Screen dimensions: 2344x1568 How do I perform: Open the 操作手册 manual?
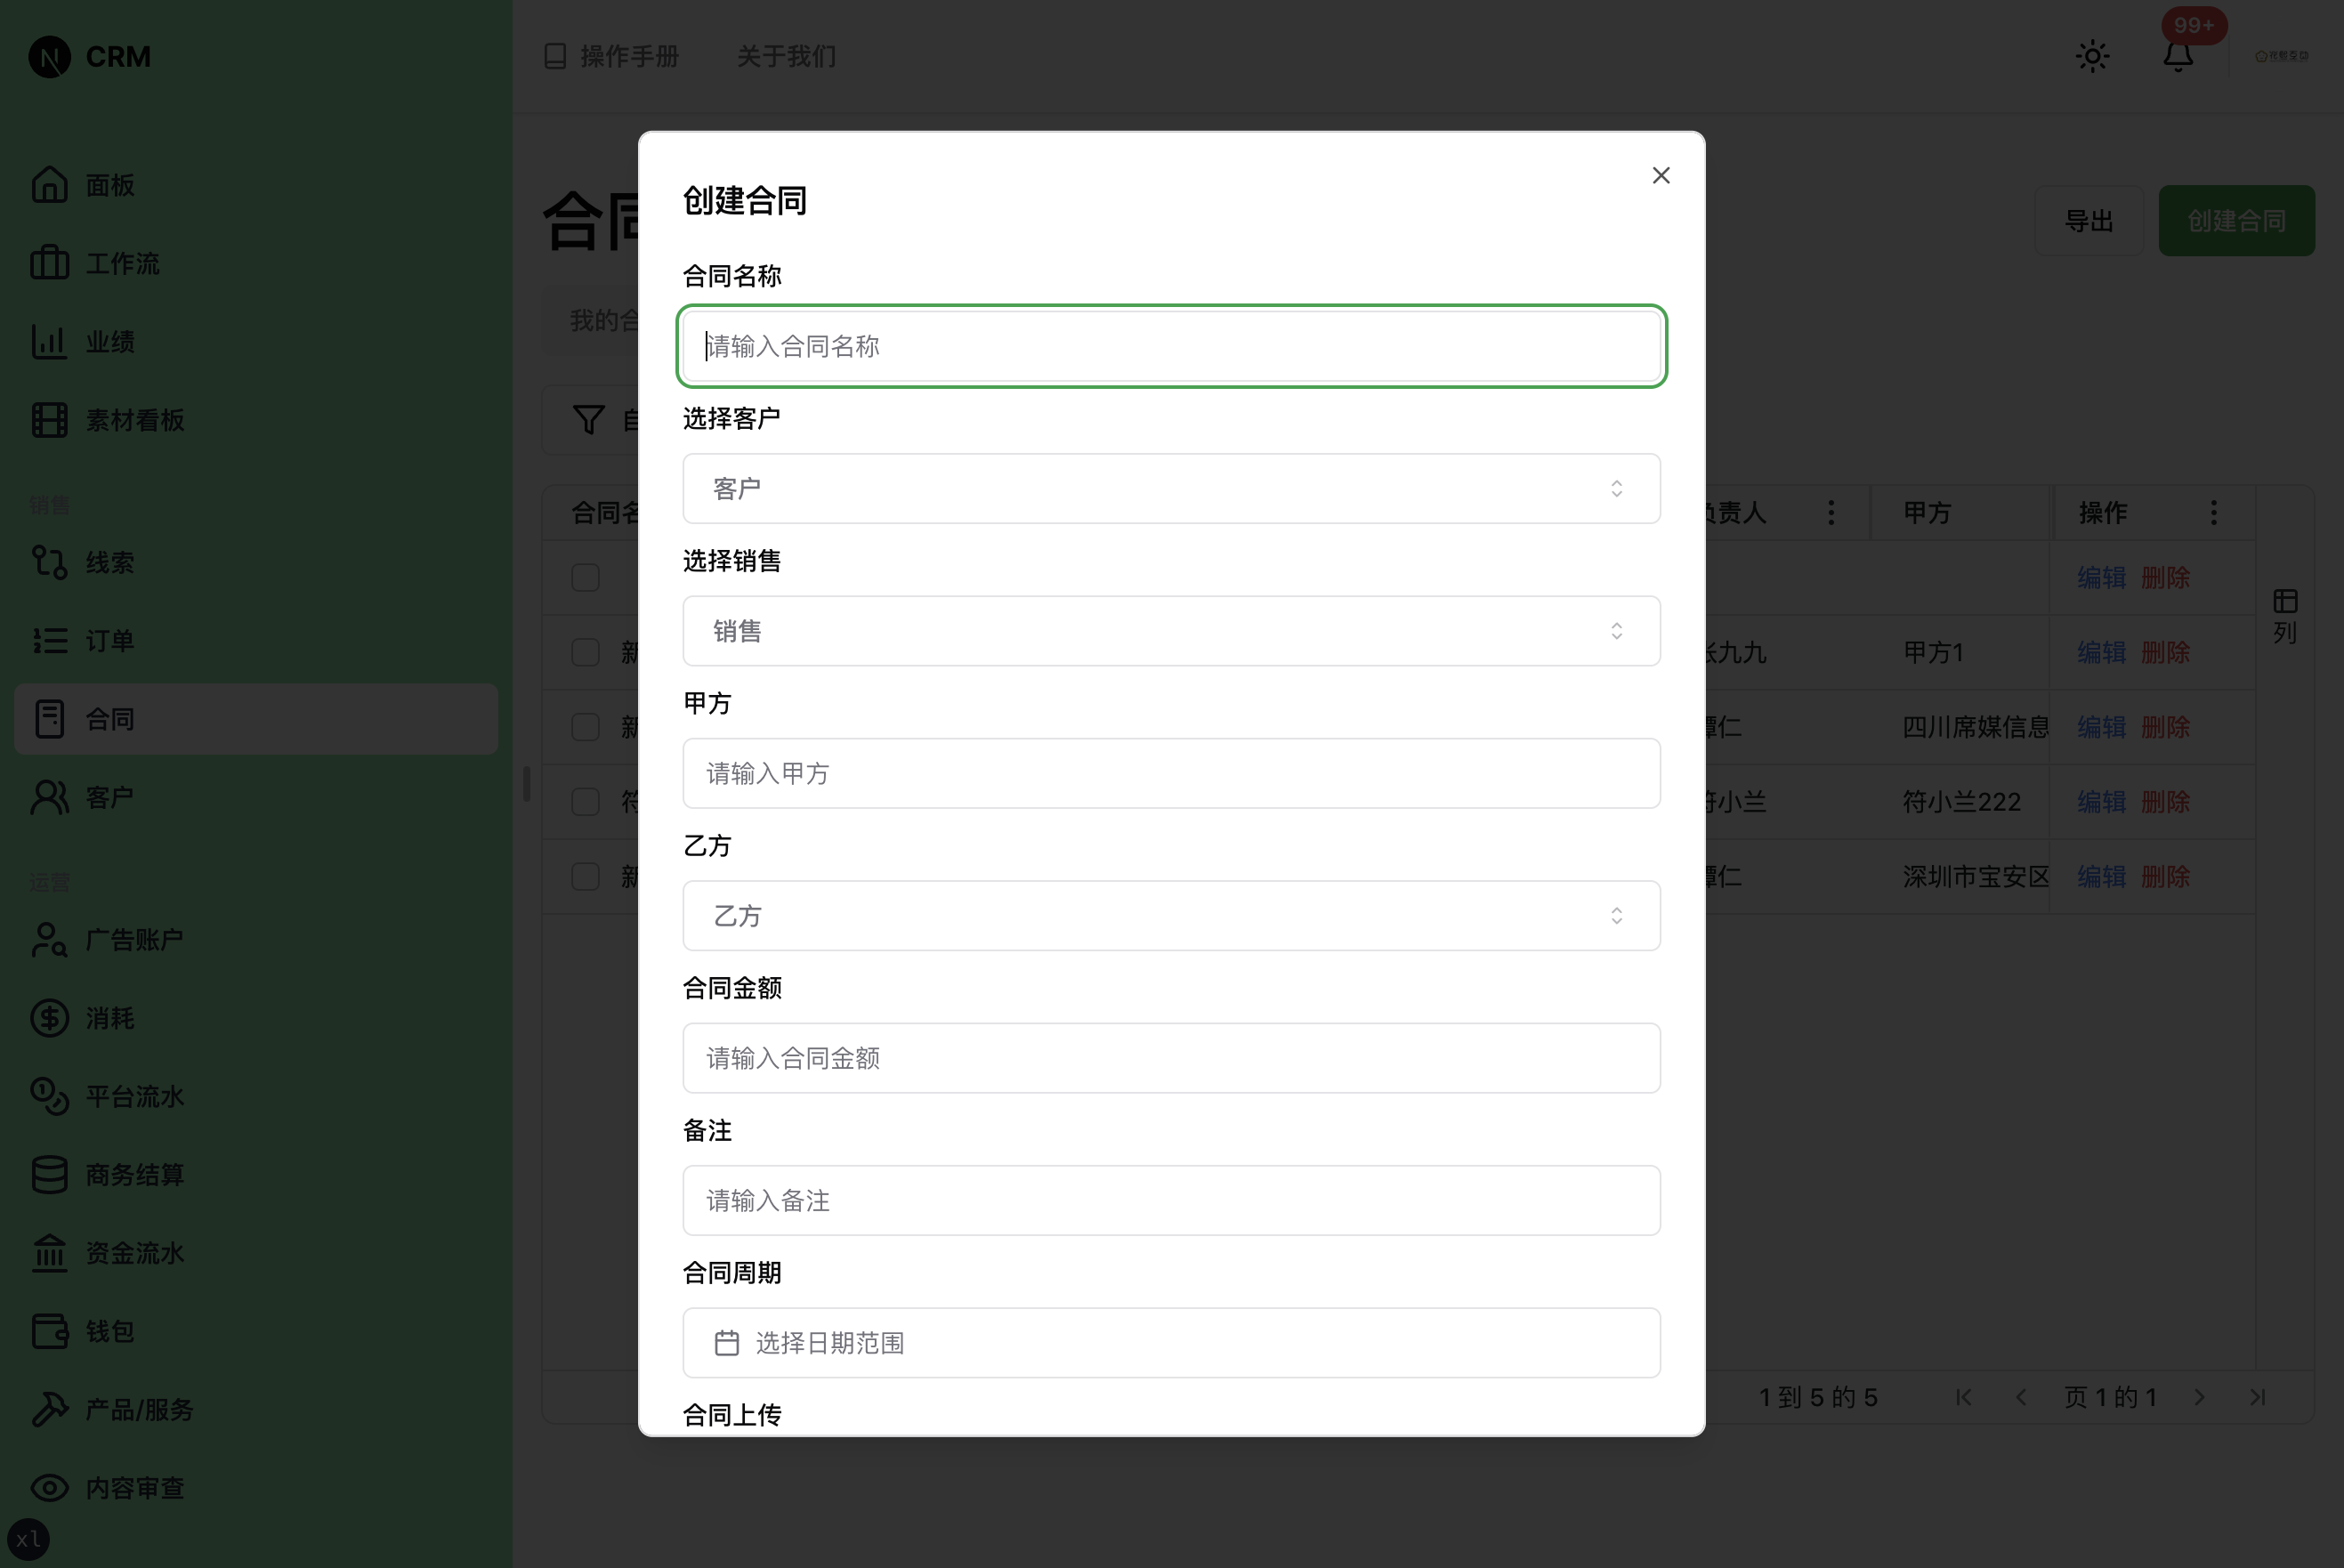point(611,56)
